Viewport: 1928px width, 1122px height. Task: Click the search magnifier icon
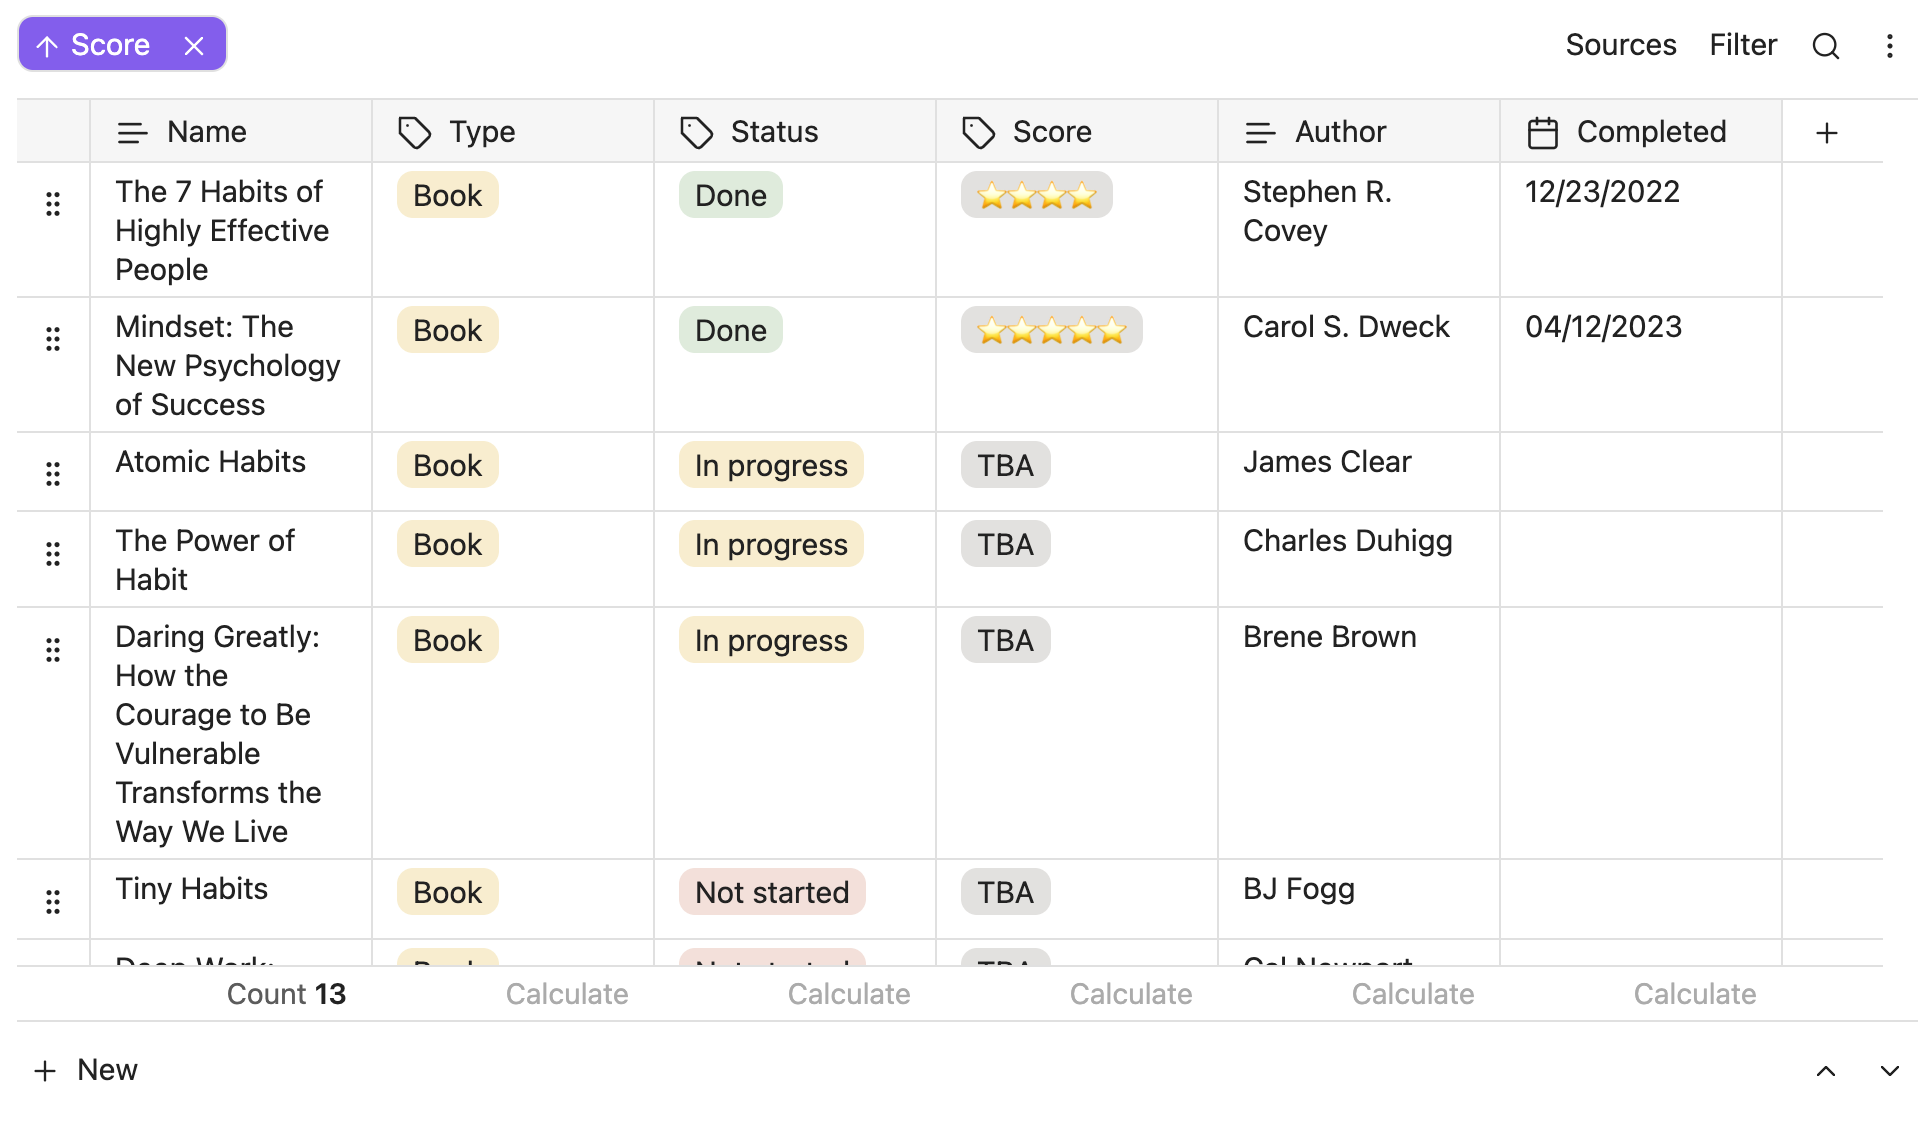click(x=1825, y=46)
